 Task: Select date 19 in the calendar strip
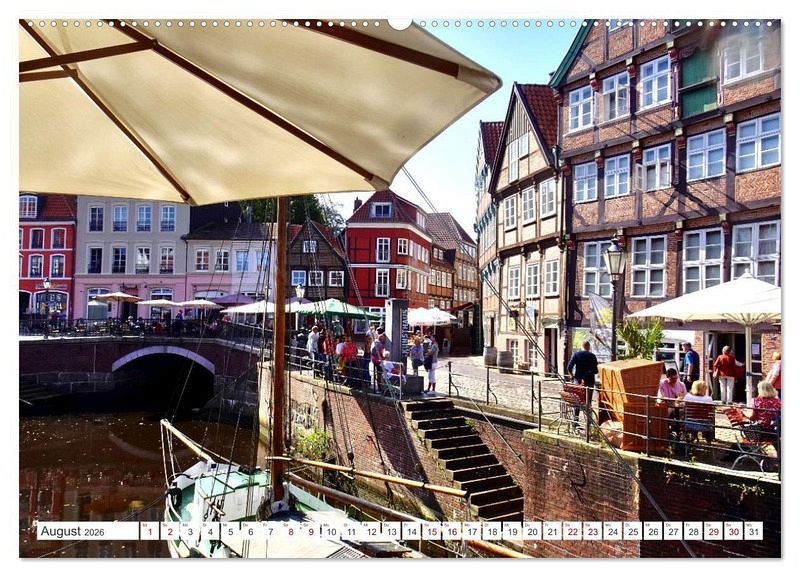point(512,531)
